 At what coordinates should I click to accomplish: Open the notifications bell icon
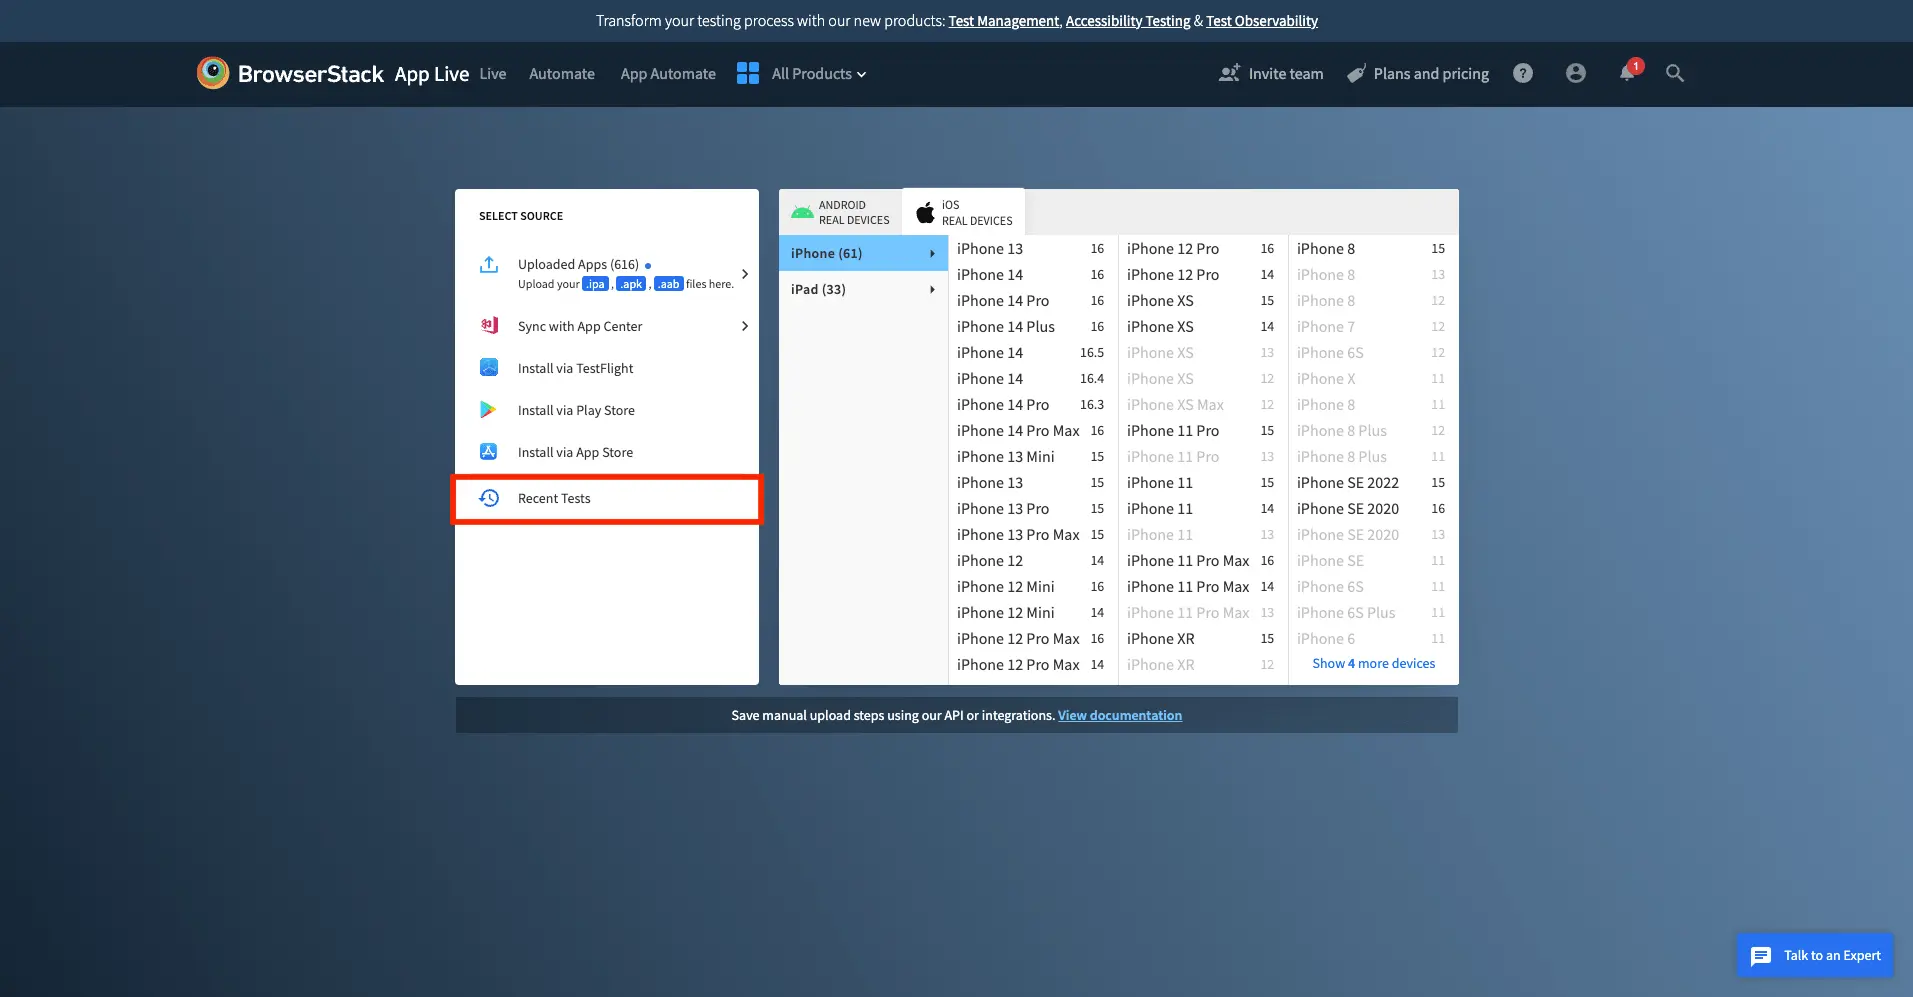click(x=1627, y=73)
